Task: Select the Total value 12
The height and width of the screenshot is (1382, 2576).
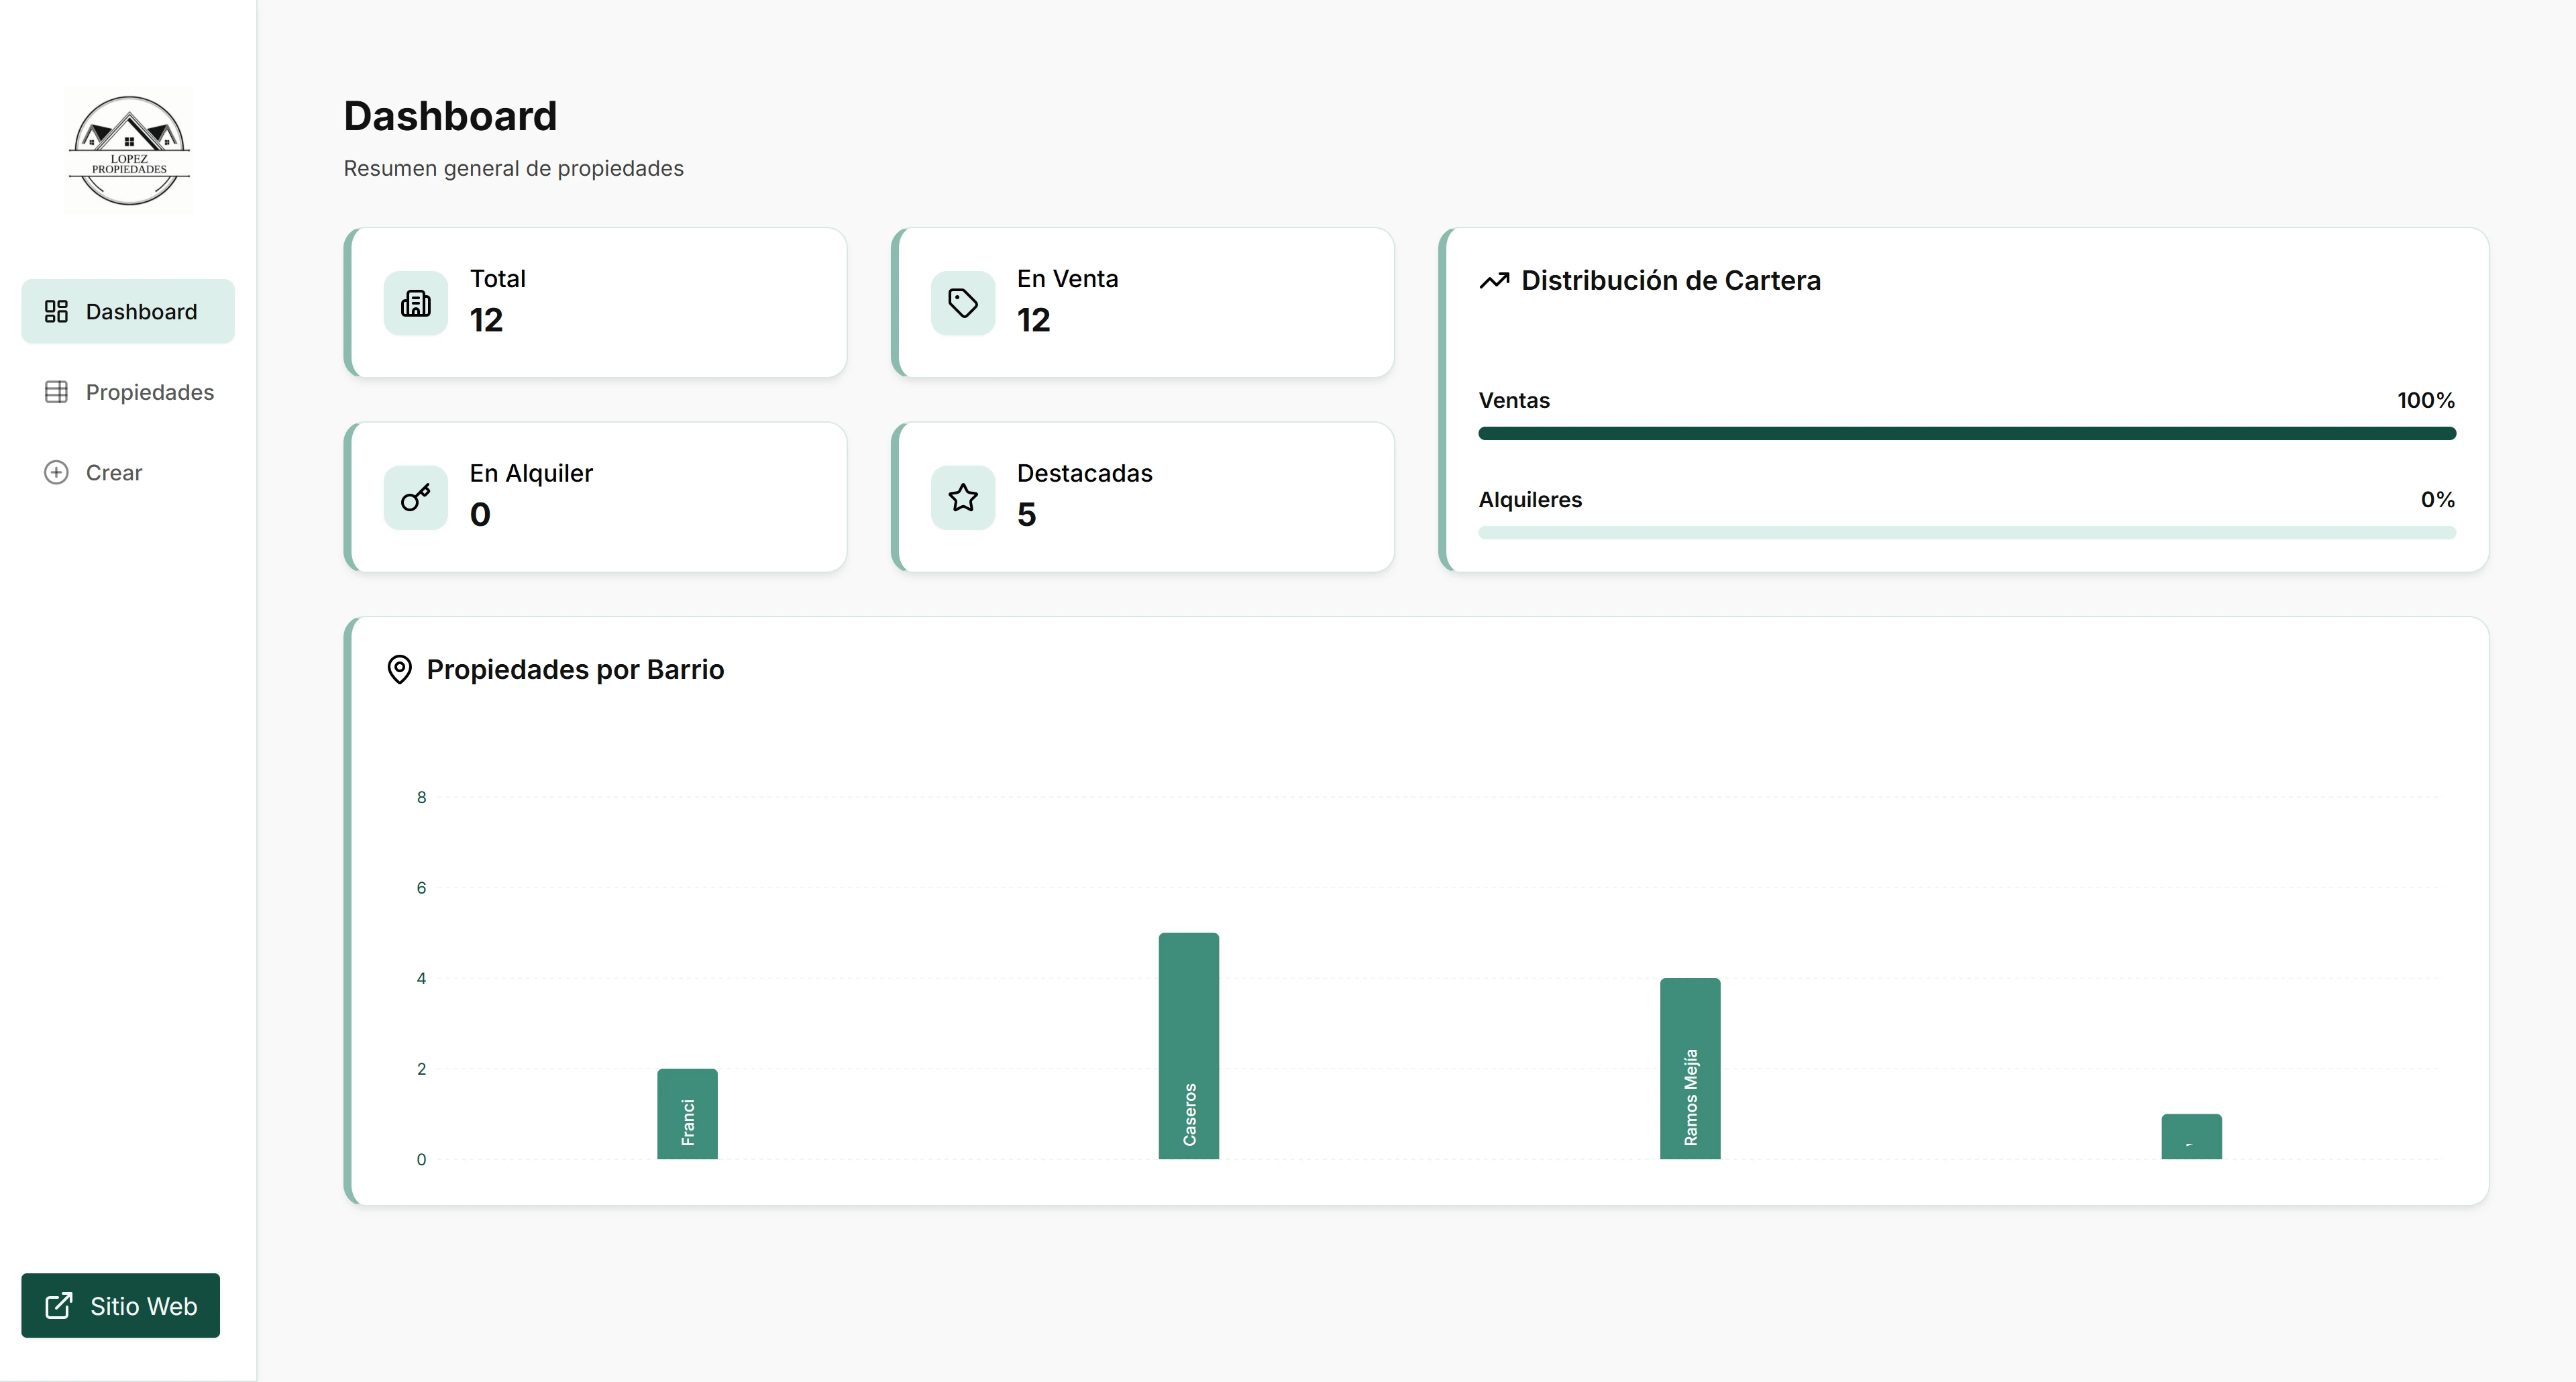Action: [487, 320]
